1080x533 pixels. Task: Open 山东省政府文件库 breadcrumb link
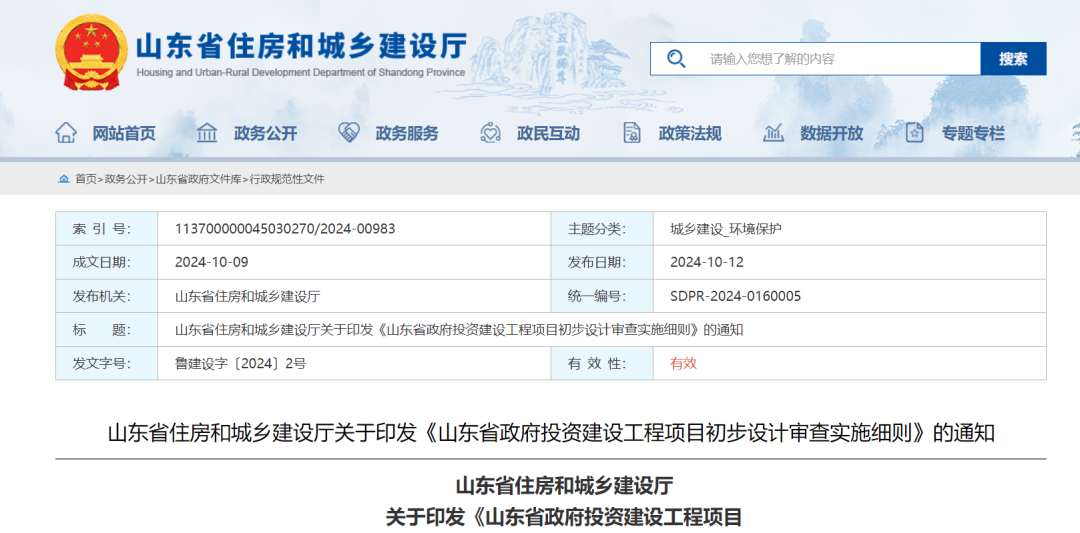tap(198, 179)
